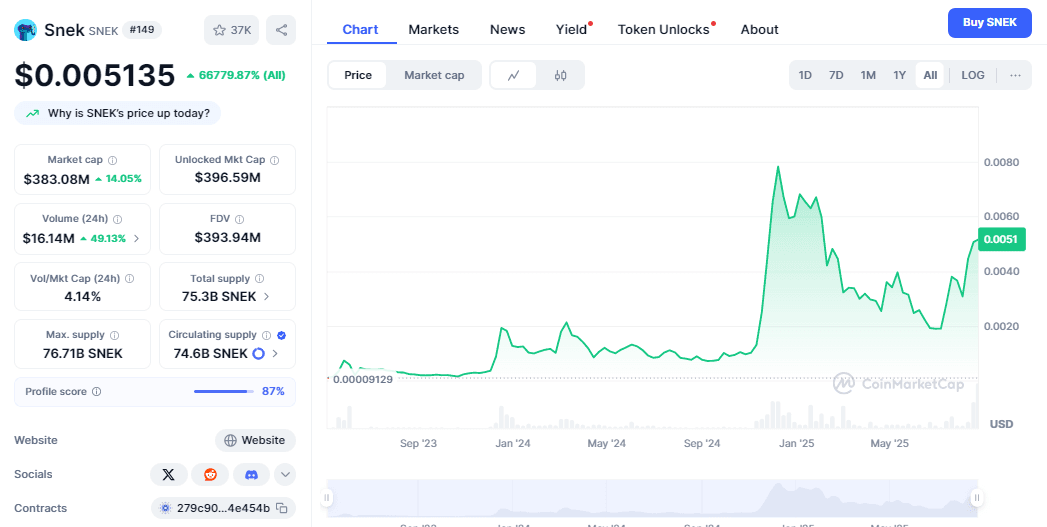Open Volume (24h) info icon
This screenshot has width=1047, height=527.
coord(118,219)
